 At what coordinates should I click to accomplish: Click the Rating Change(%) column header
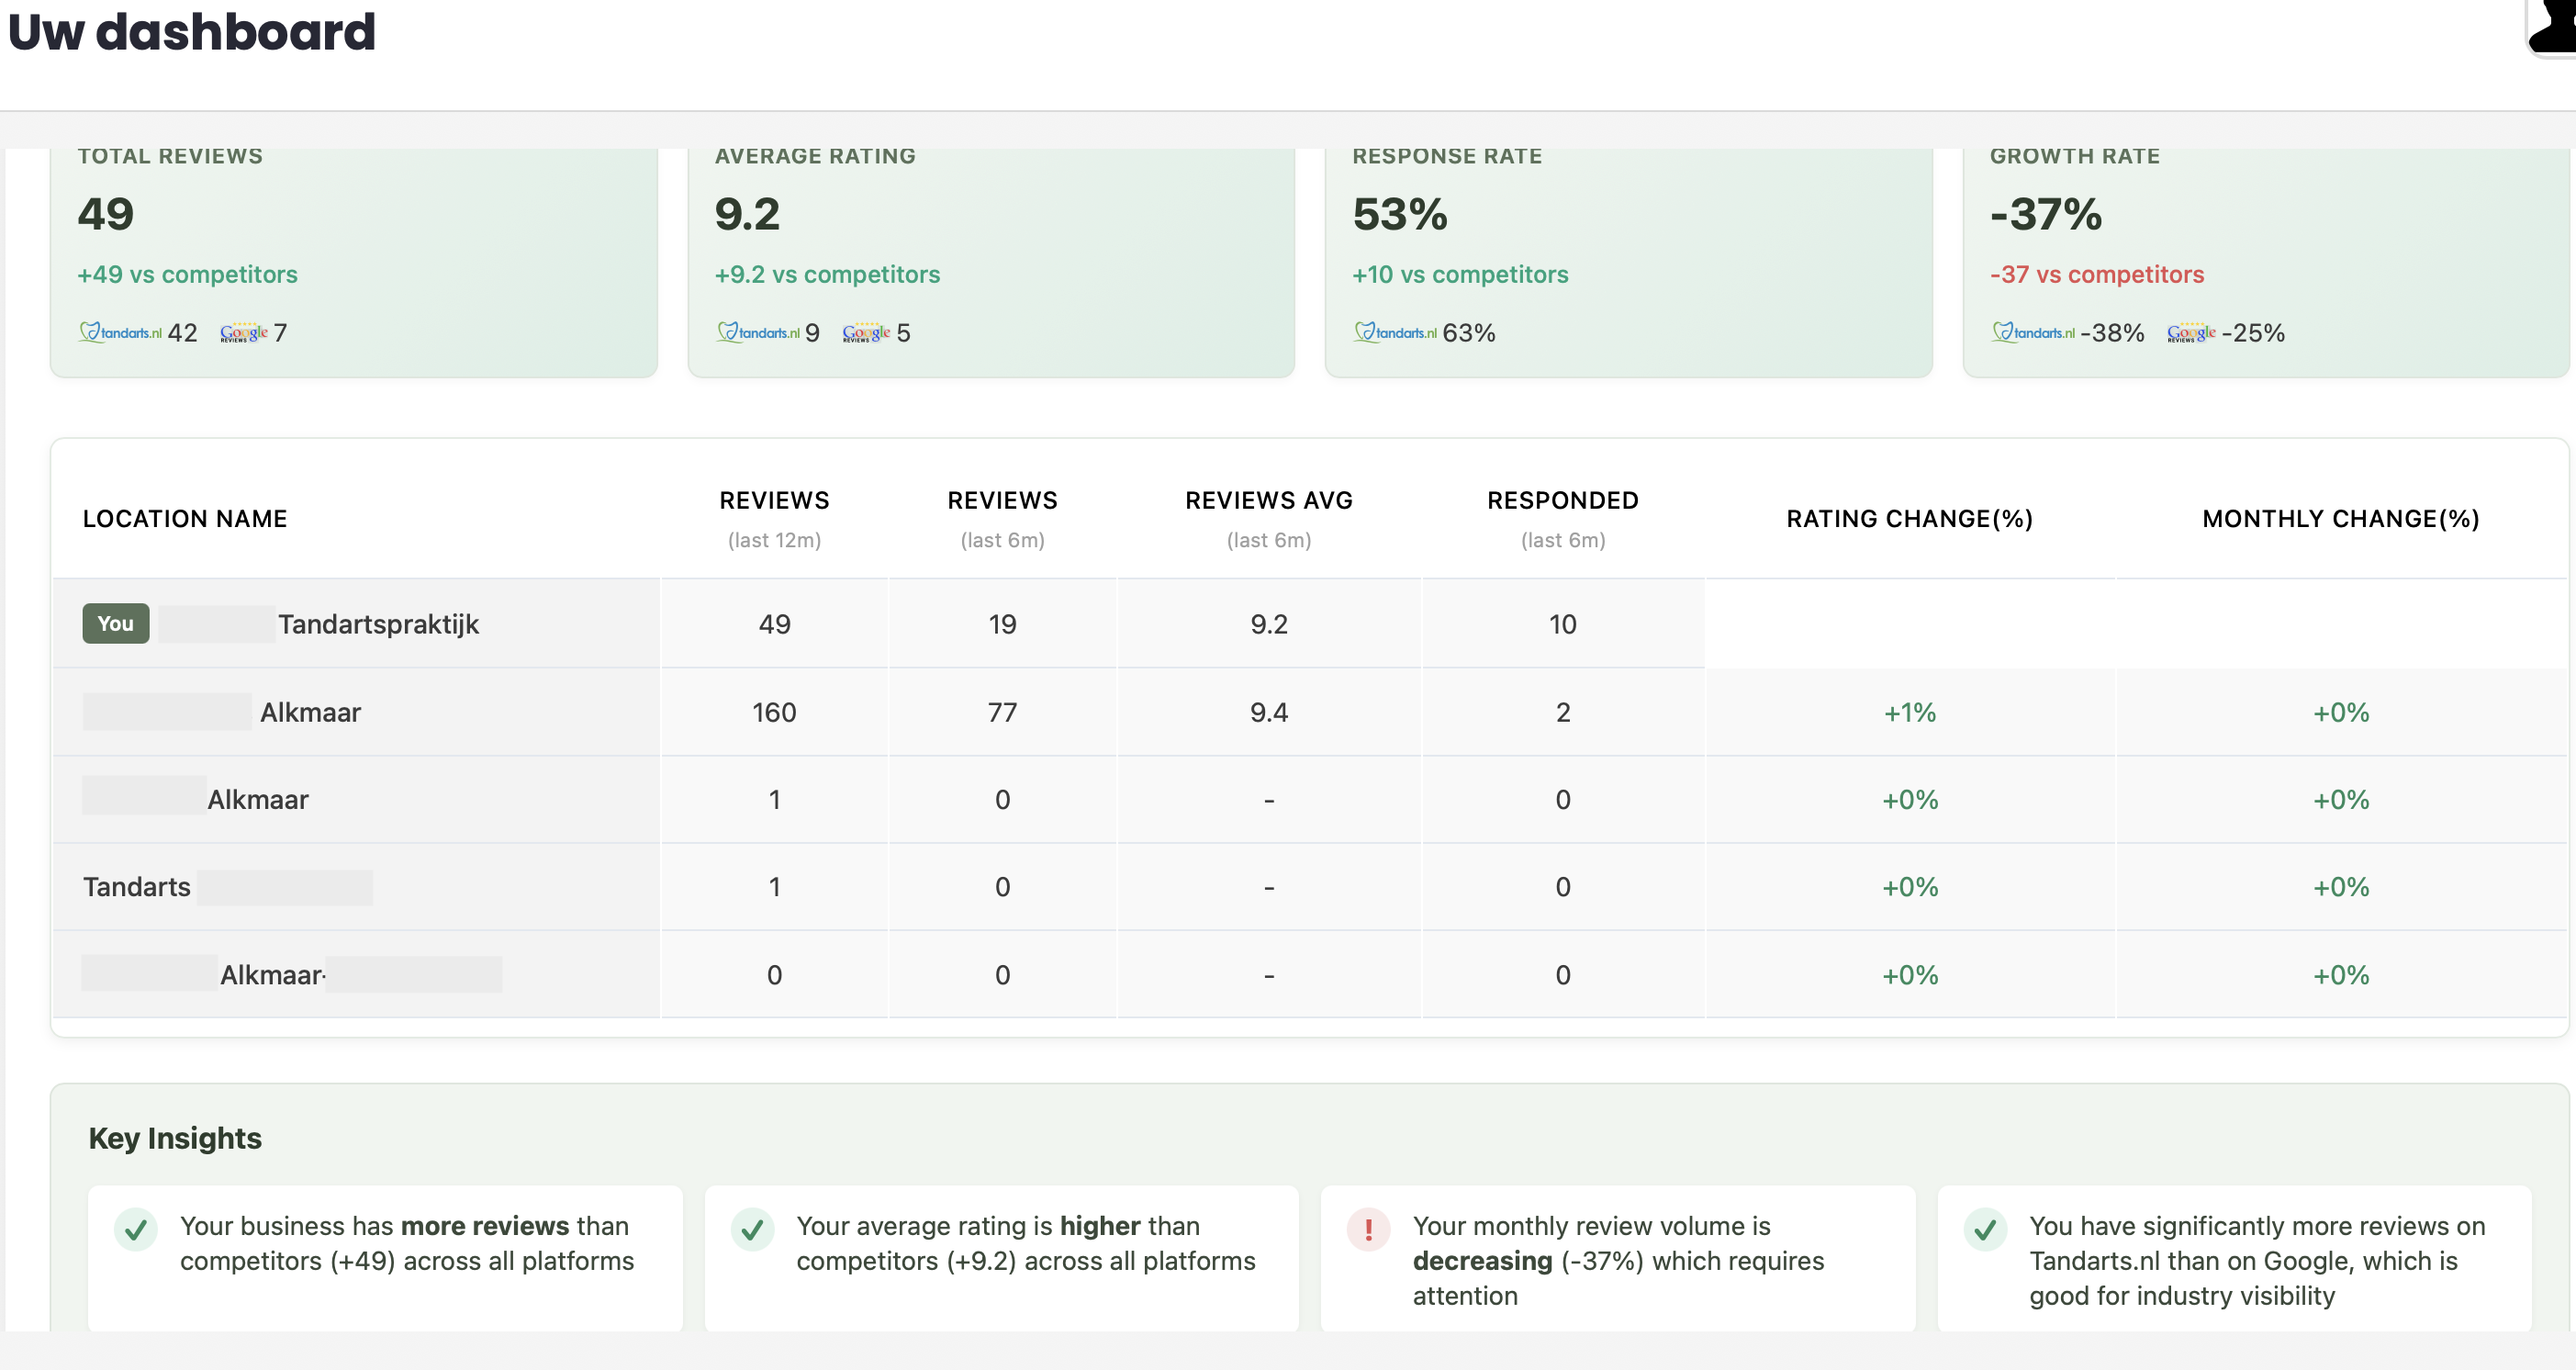[x=1909, y=518]
